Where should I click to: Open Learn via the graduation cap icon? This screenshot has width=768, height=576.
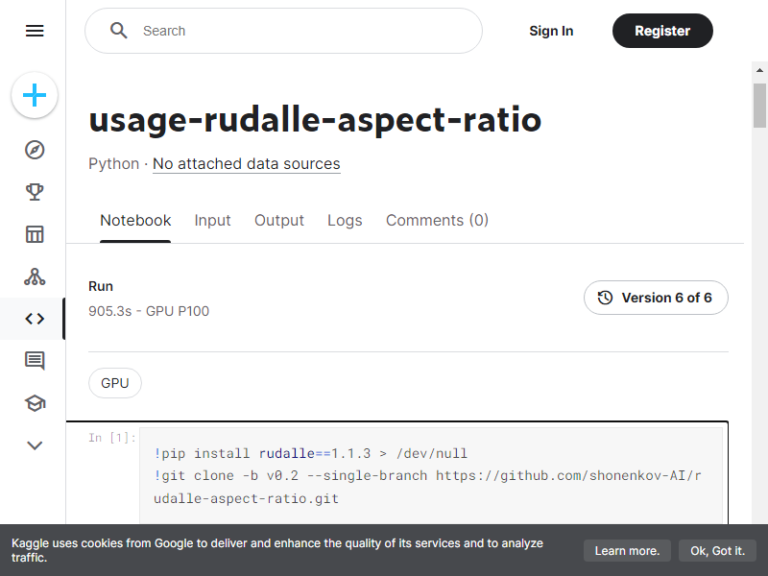point(34,403)
